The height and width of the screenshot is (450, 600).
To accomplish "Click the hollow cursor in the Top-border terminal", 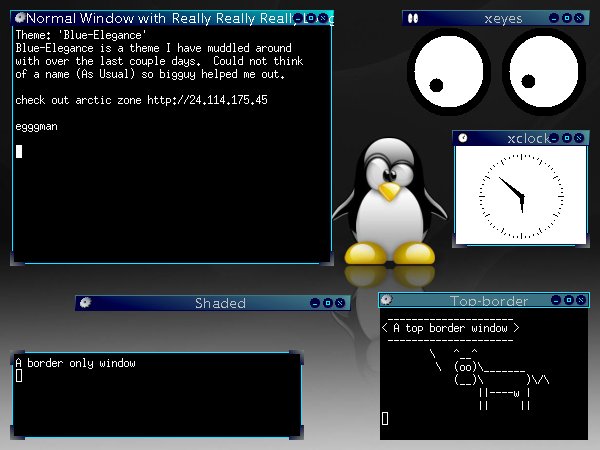I will [385, 418].
